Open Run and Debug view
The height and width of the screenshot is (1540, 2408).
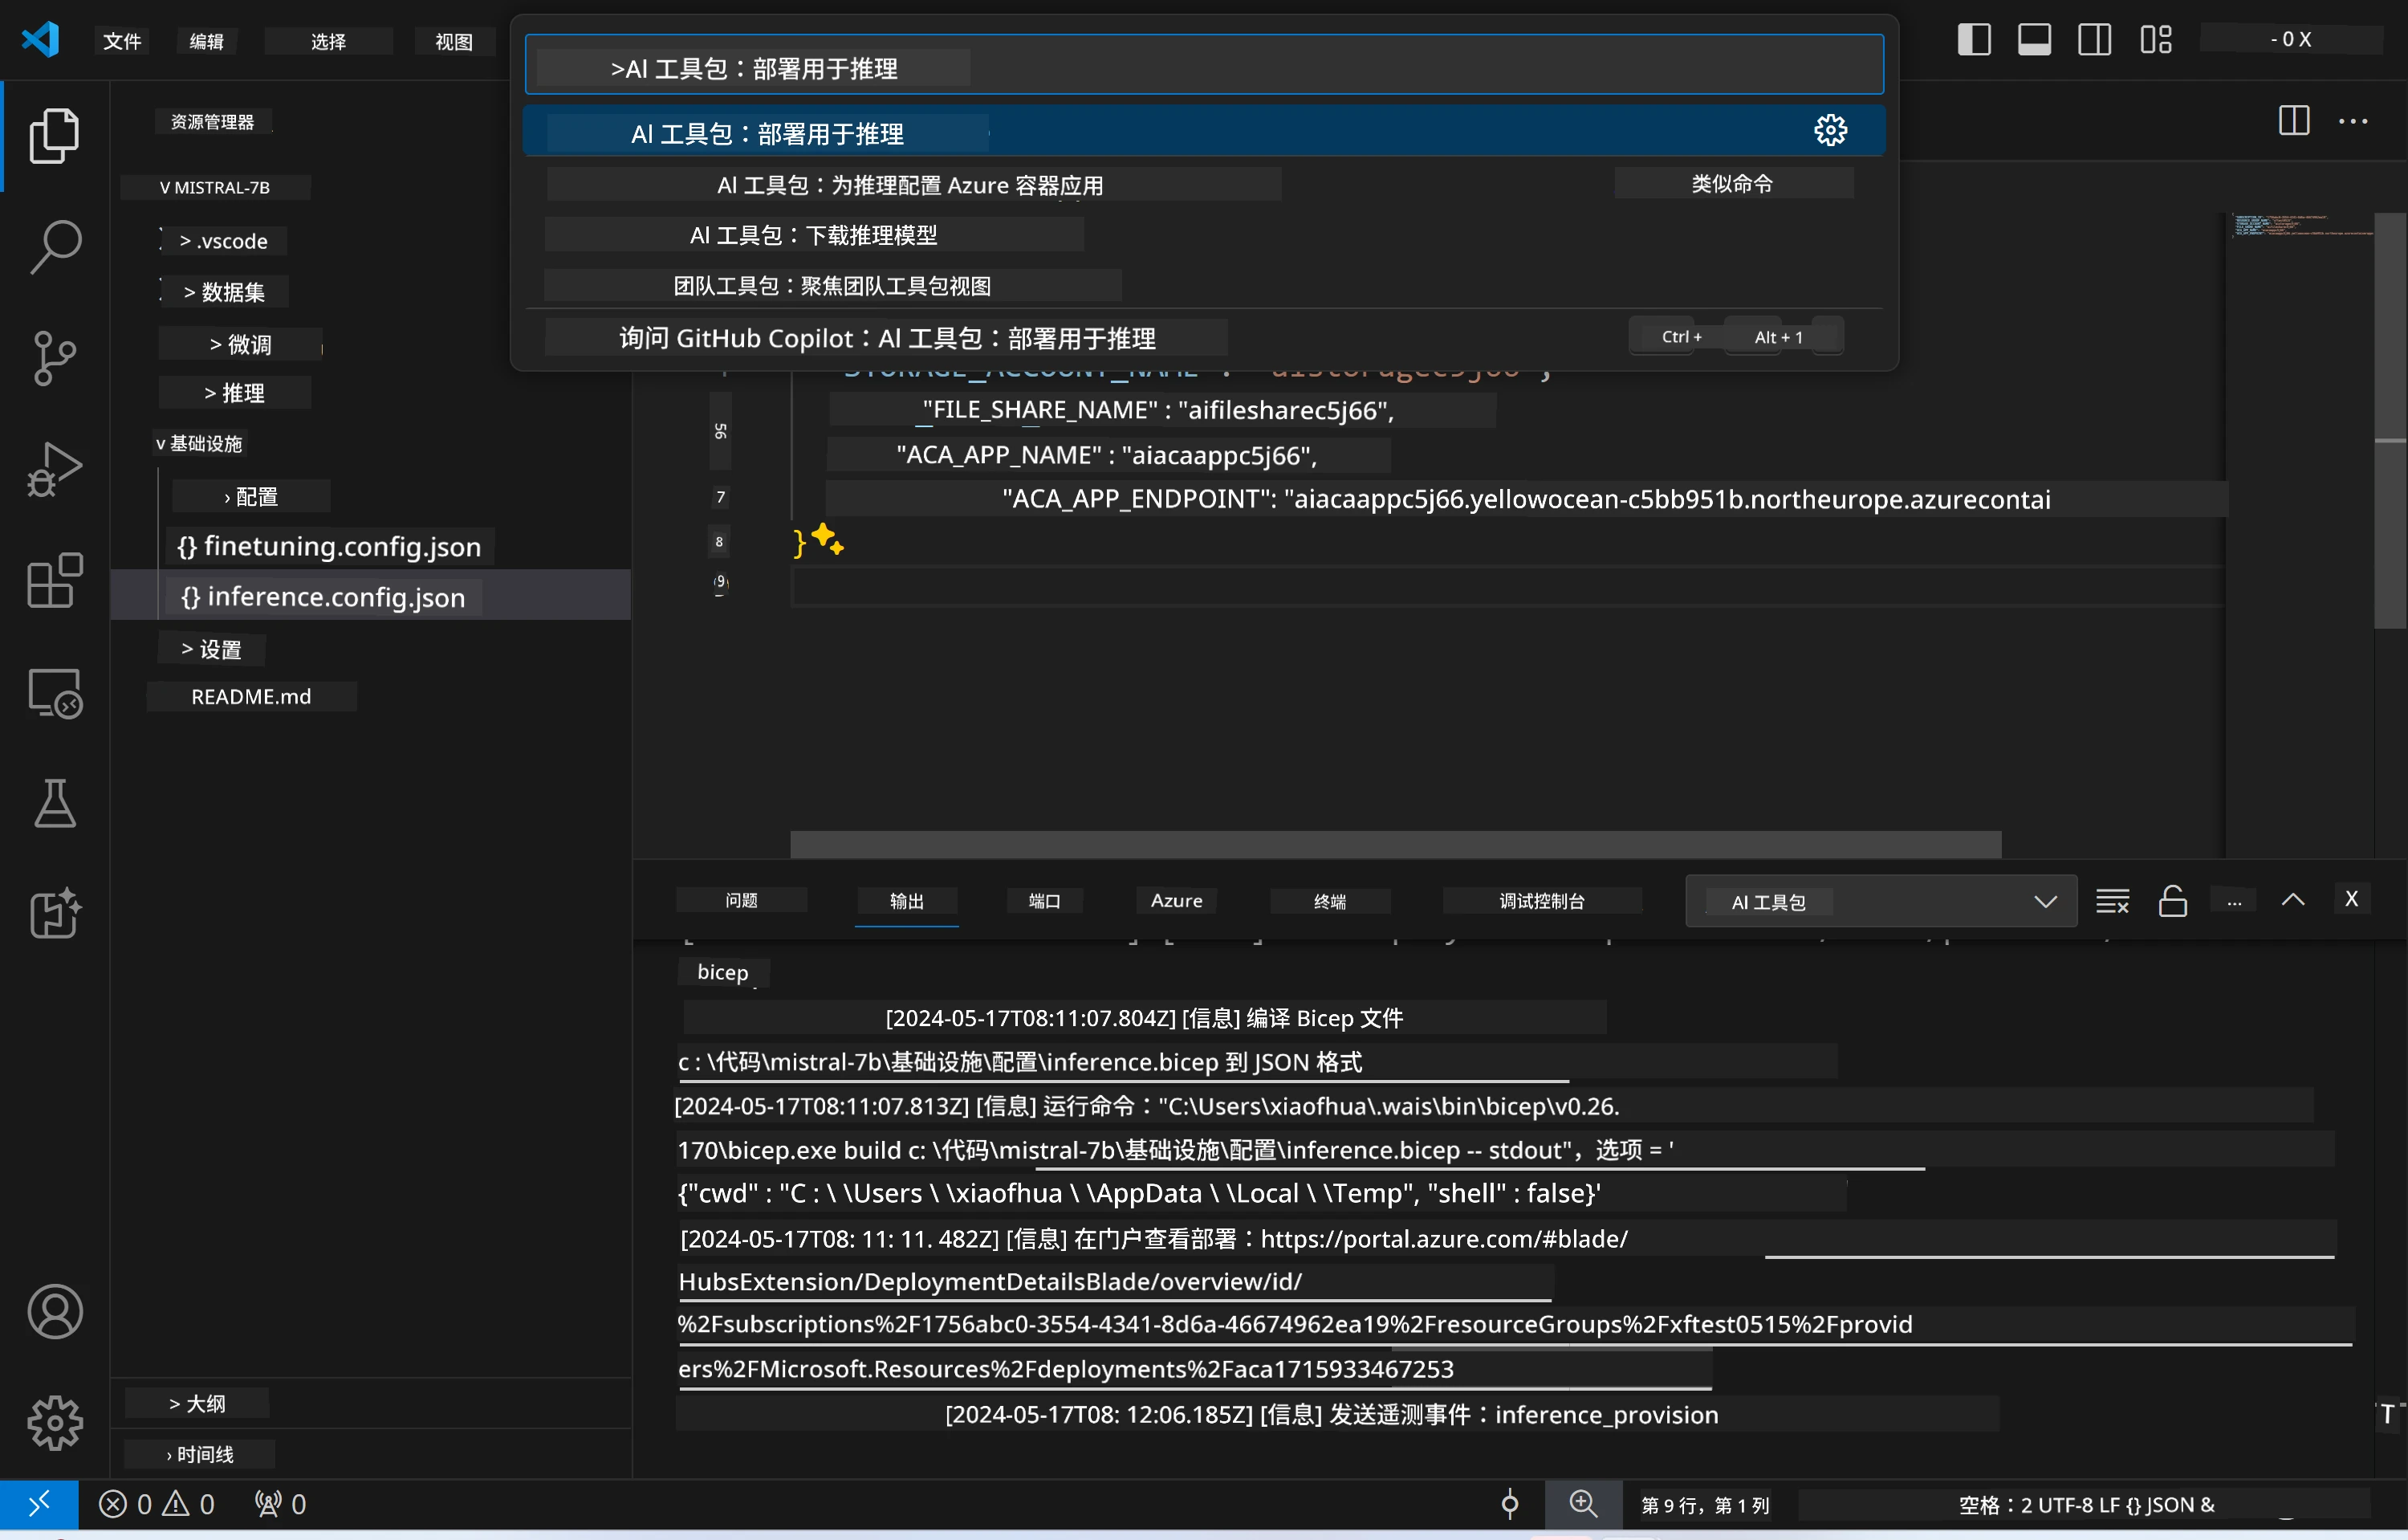(54, 469)
